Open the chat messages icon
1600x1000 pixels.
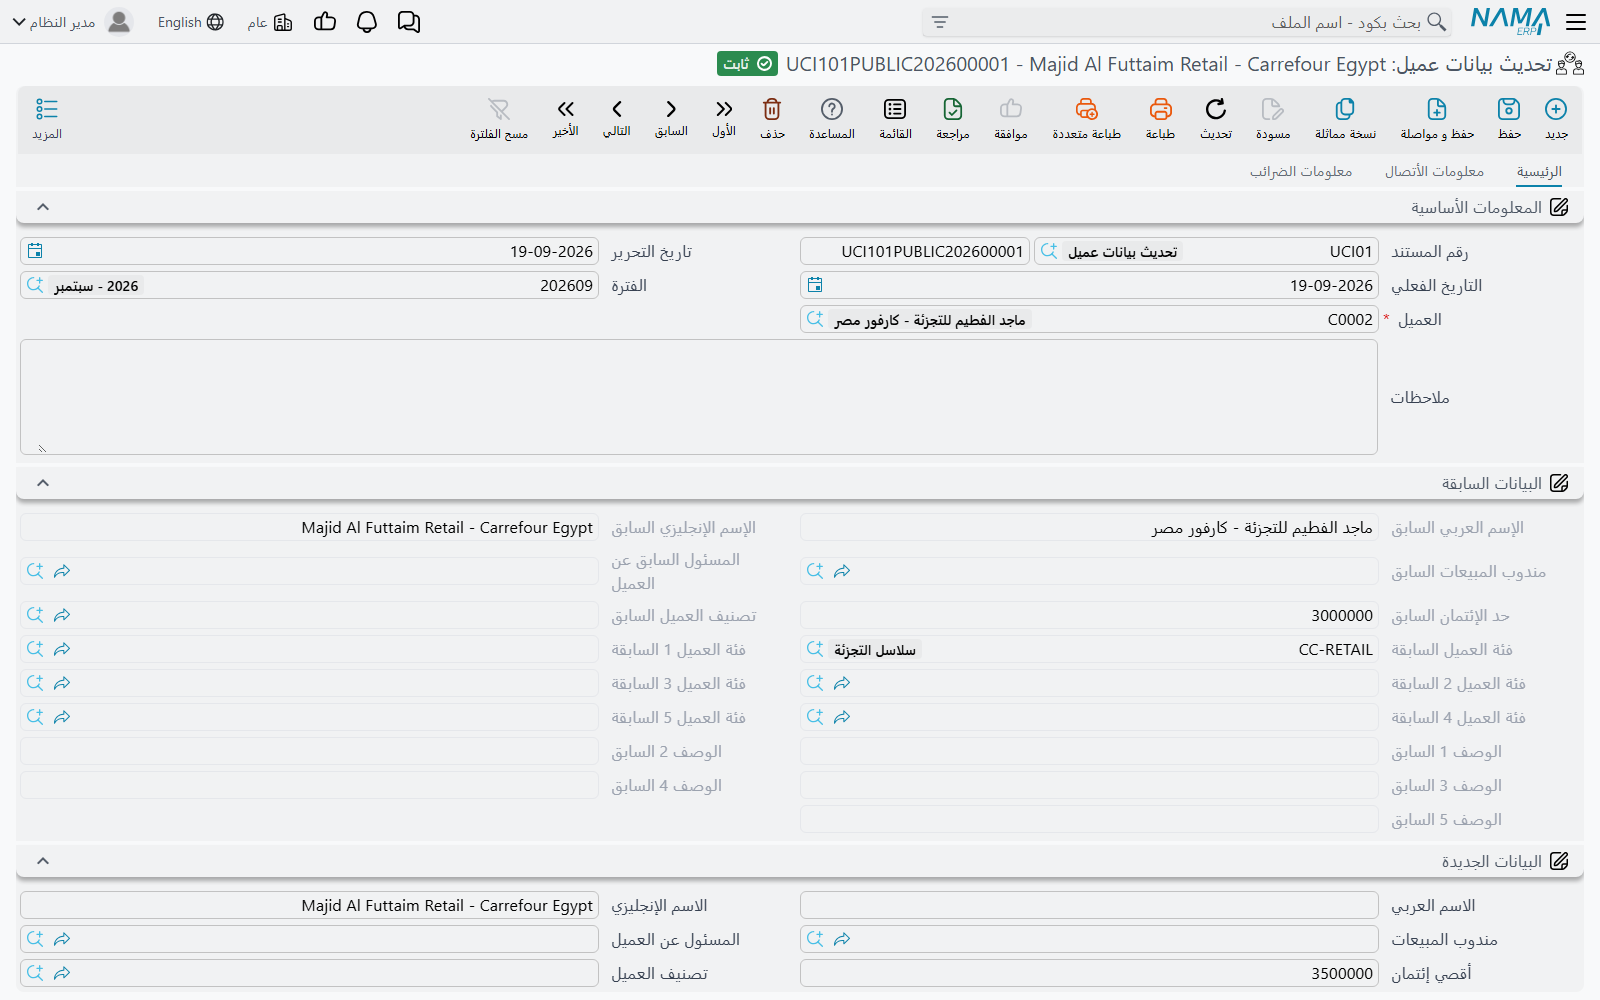click(408, 22)
